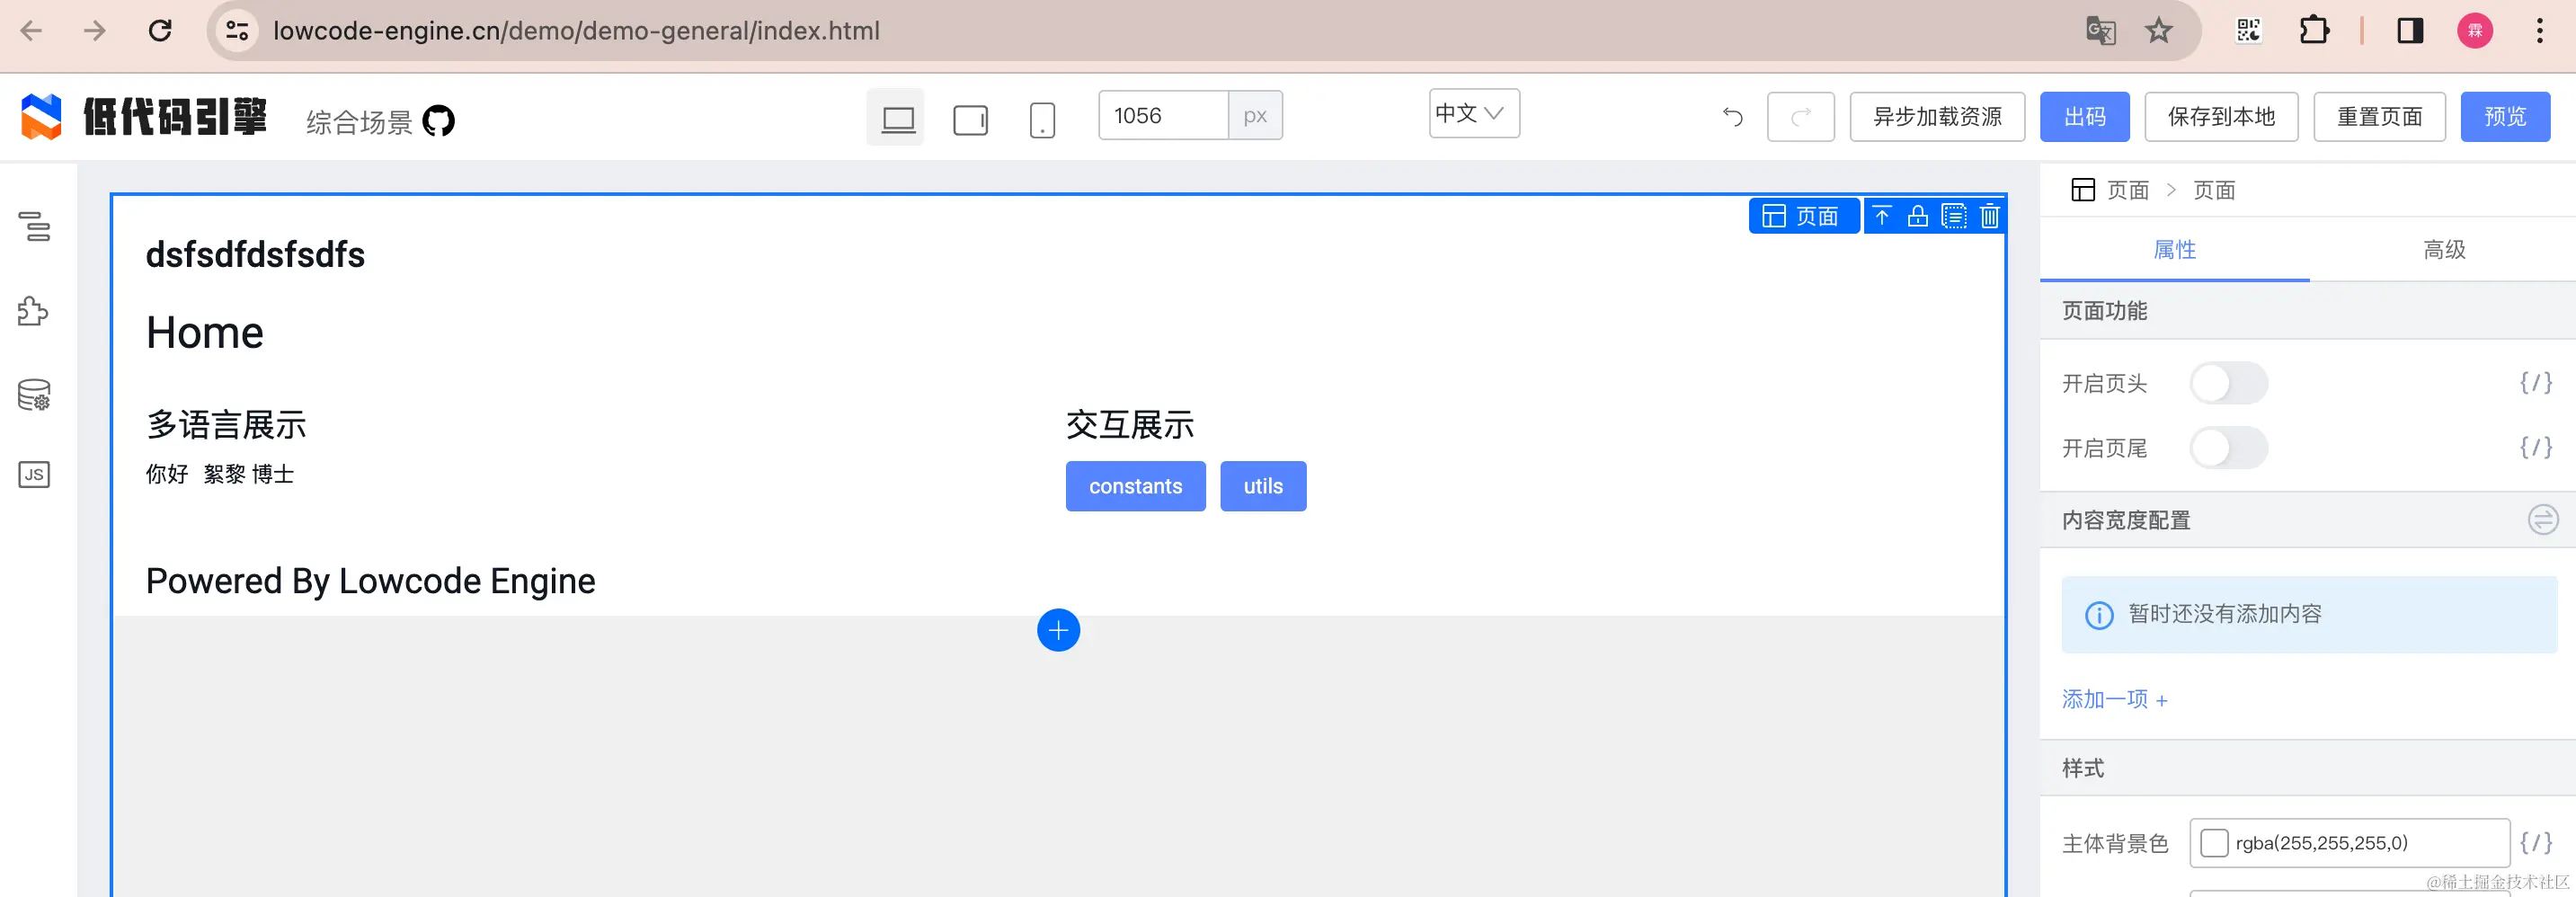Reload the browser page

coord(160,31)
